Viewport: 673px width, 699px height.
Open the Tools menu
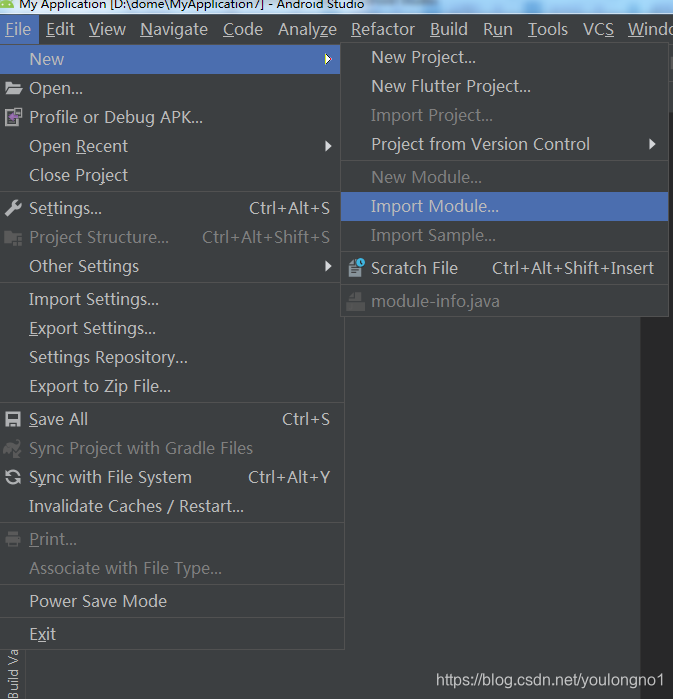(x=548, y=29)
